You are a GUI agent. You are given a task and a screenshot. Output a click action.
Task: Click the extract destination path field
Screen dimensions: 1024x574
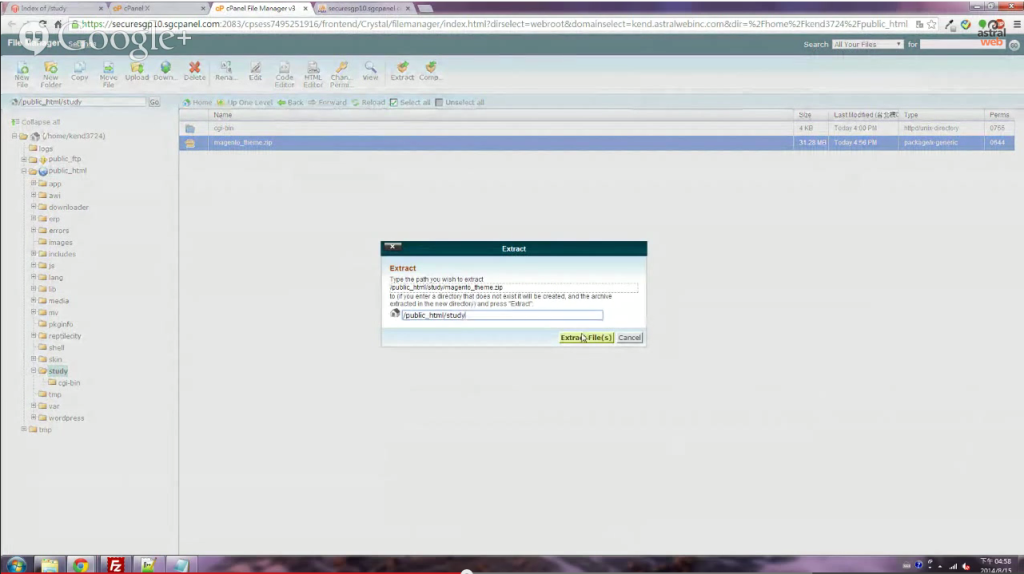coord(502,315)
